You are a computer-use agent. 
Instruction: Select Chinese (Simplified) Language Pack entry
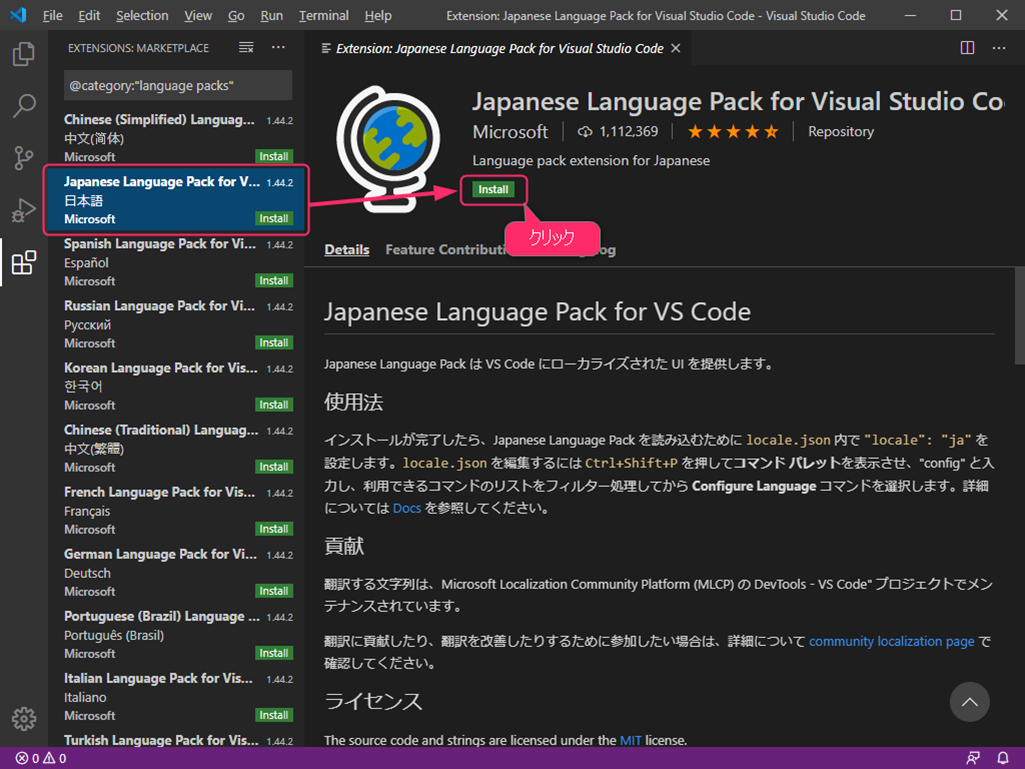178,138
